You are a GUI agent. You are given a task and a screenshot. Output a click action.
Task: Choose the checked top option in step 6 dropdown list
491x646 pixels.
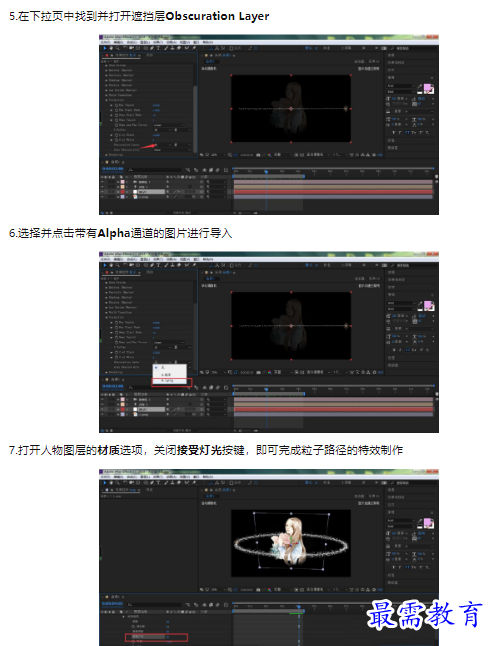click(x=170, y=367)
